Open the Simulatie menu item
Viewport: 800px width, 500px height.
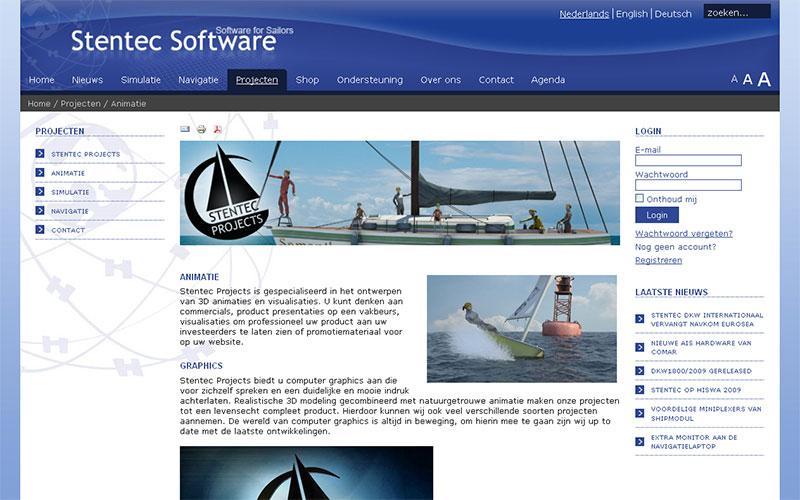(x=141, y=80)
